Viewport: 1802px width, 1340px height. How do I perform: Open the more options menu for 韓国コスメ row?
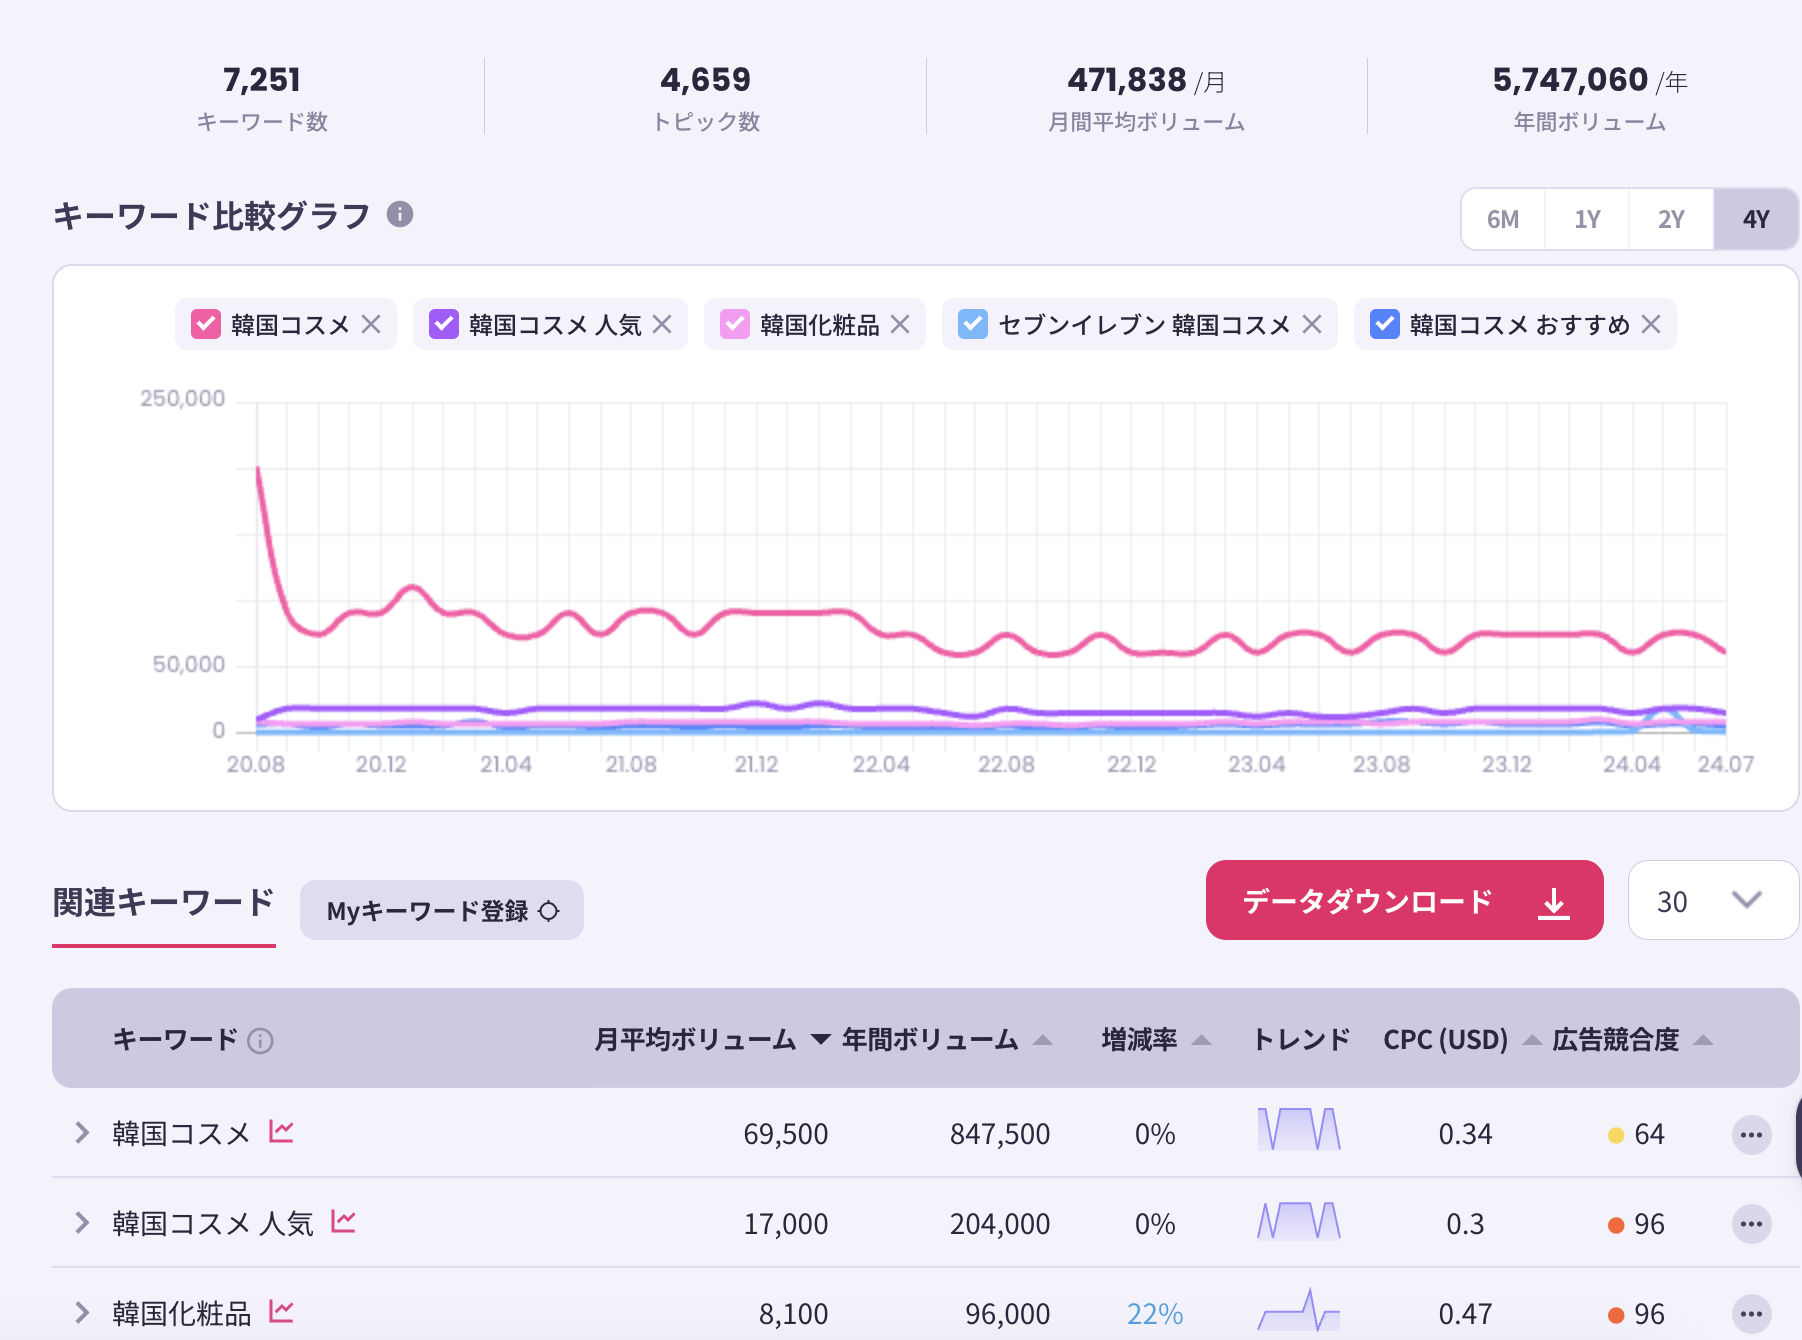[1750, 1135]
